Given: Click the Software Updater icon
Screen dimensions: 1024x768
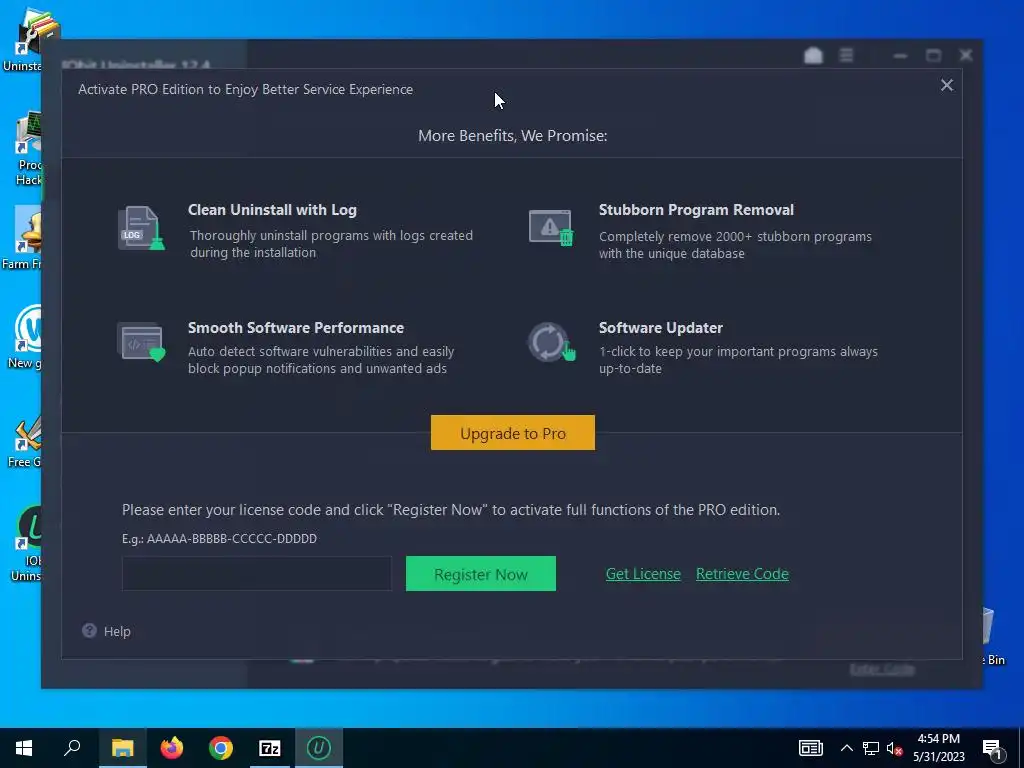Looking at the screenshot, I should pyautogui.click(x=552, y=342).
